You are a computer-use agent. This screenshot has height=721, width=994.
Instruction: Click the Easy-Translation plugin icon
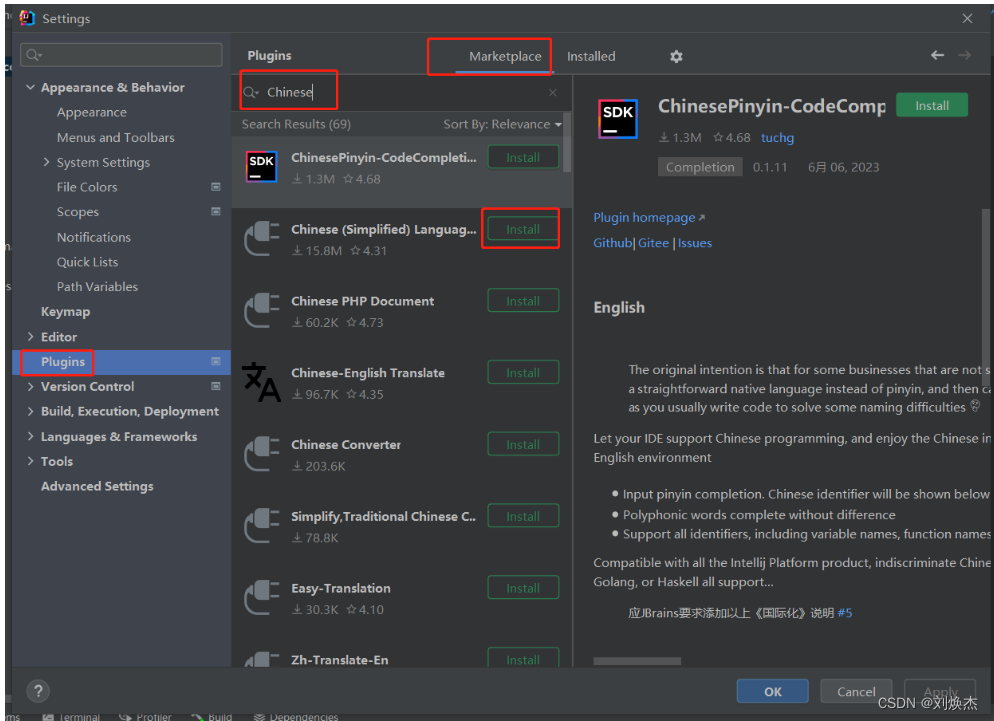262,597
